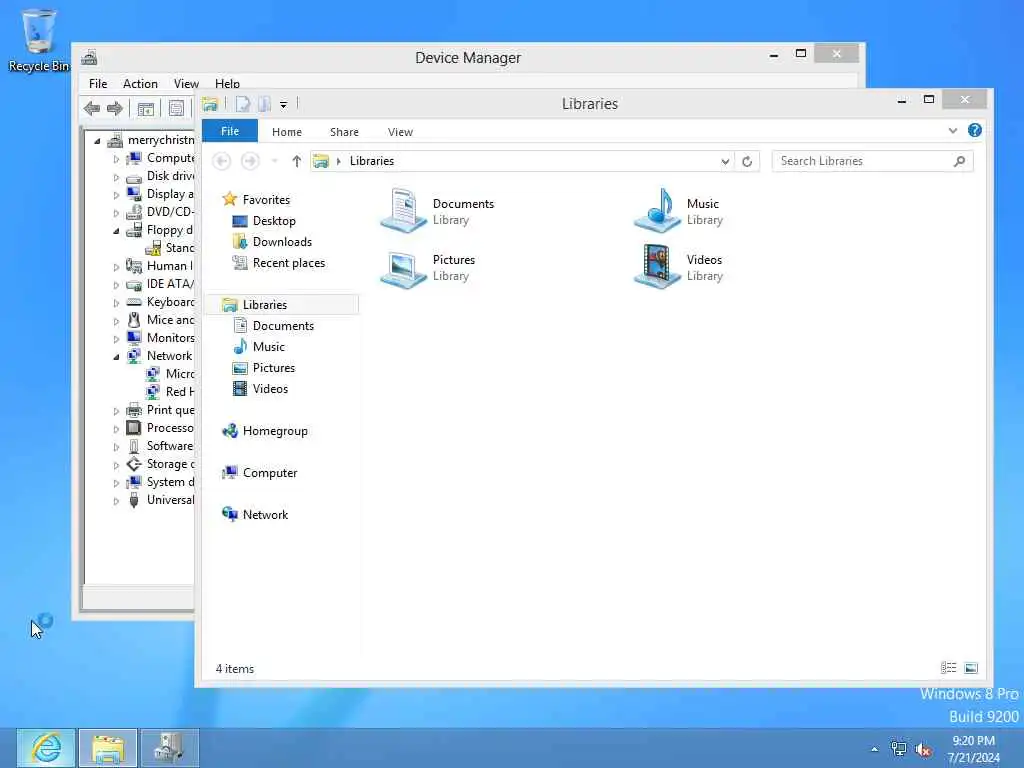This screenshot has height=768, width=1024.
Task: Expand Print queues node in Device Manager
Action: [x=116, y=411]
